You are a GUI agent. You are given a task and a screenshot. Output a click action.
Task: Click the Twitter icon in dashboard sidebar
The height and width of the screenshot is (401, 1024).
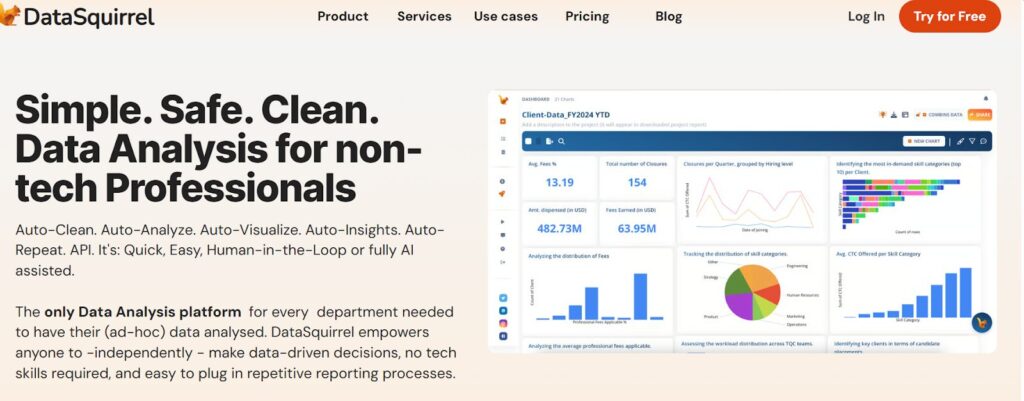(x=502, y=297)
